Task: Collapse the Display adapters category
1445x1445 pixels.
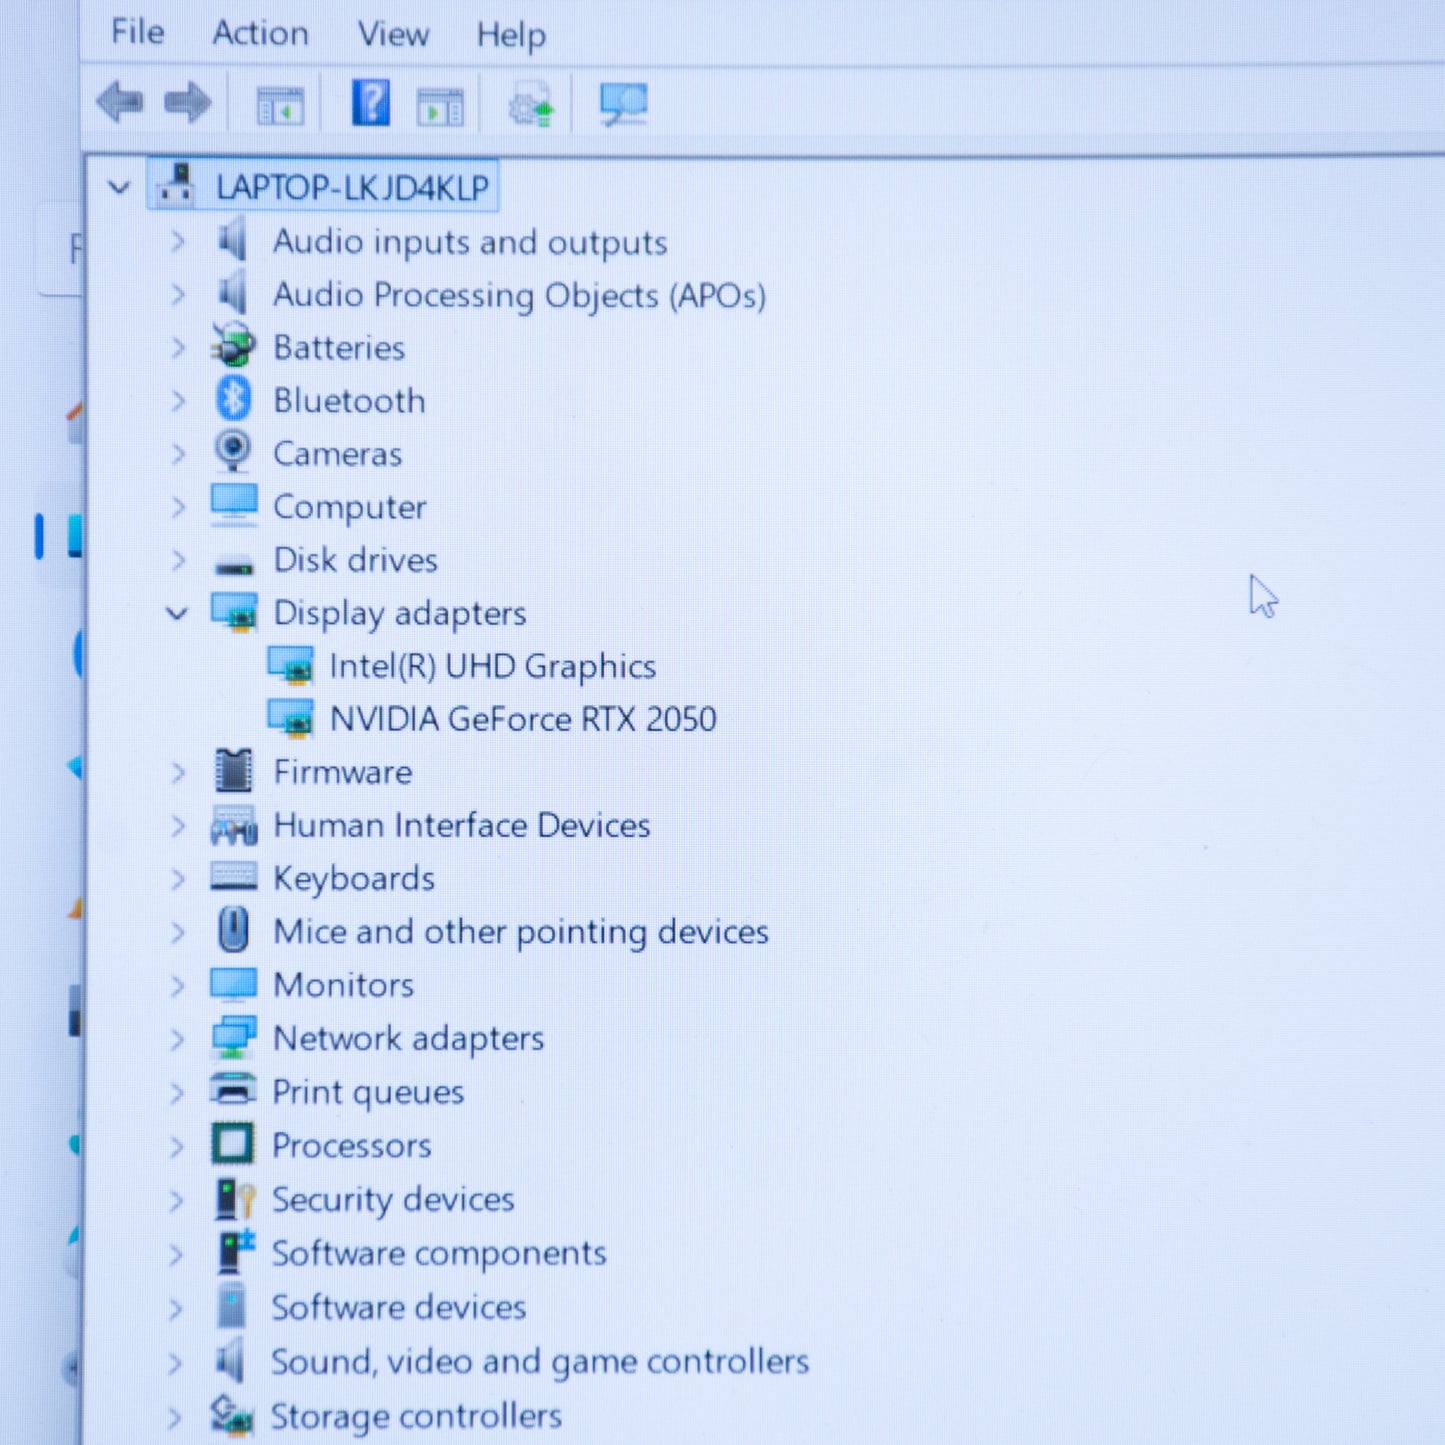Action: [x=177, y=613]
